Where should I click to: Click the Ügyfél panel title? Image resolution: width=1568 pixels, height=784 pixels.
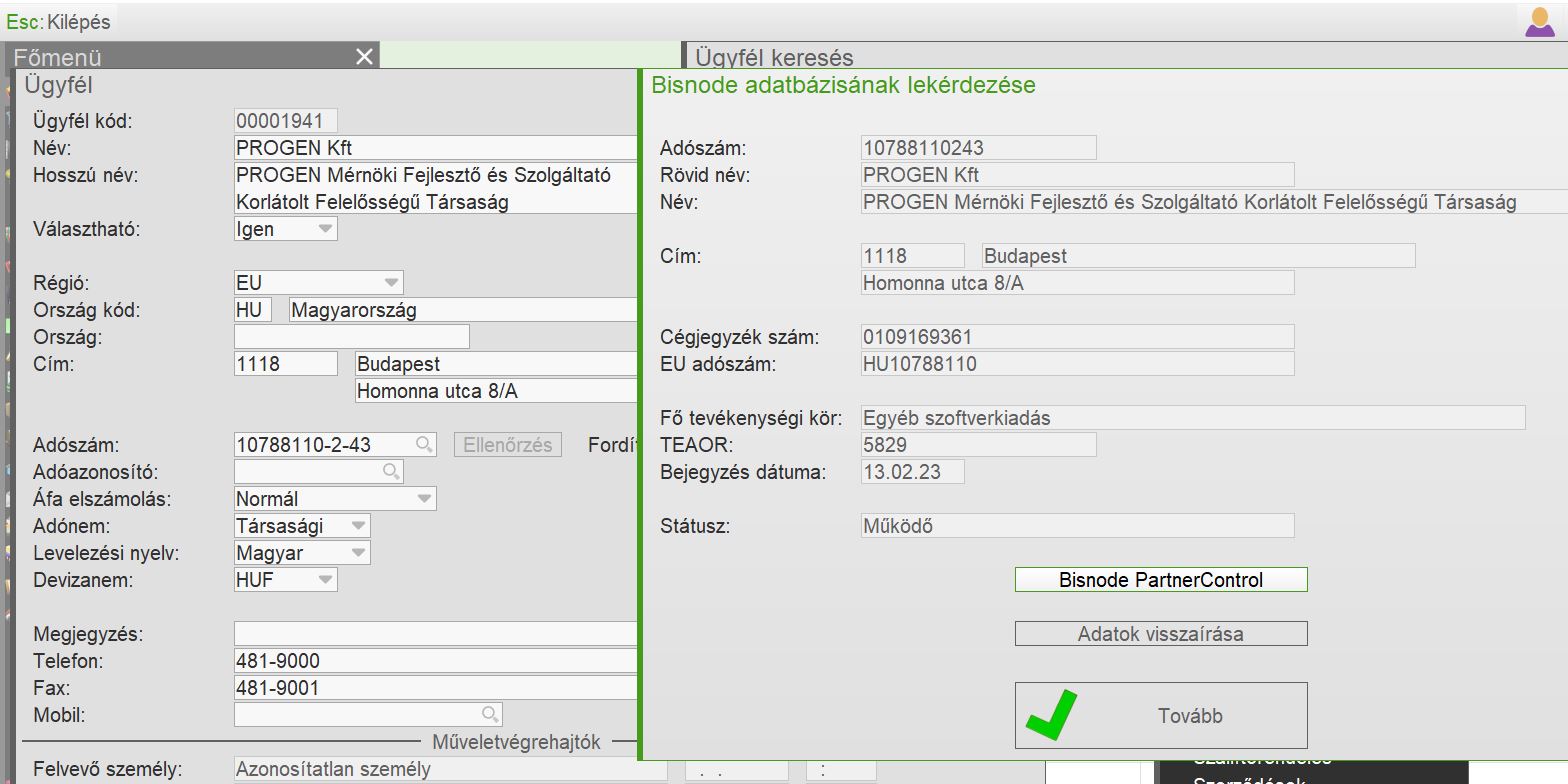click(x=59, y=86)
